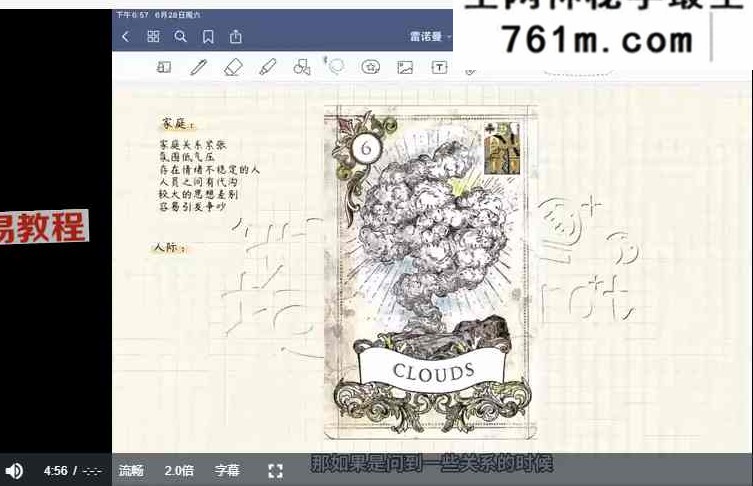This screenshot has width=753, height=486.
Task: Click the line 存在情绪不稳定的人
Action: [x=209, y=170]
